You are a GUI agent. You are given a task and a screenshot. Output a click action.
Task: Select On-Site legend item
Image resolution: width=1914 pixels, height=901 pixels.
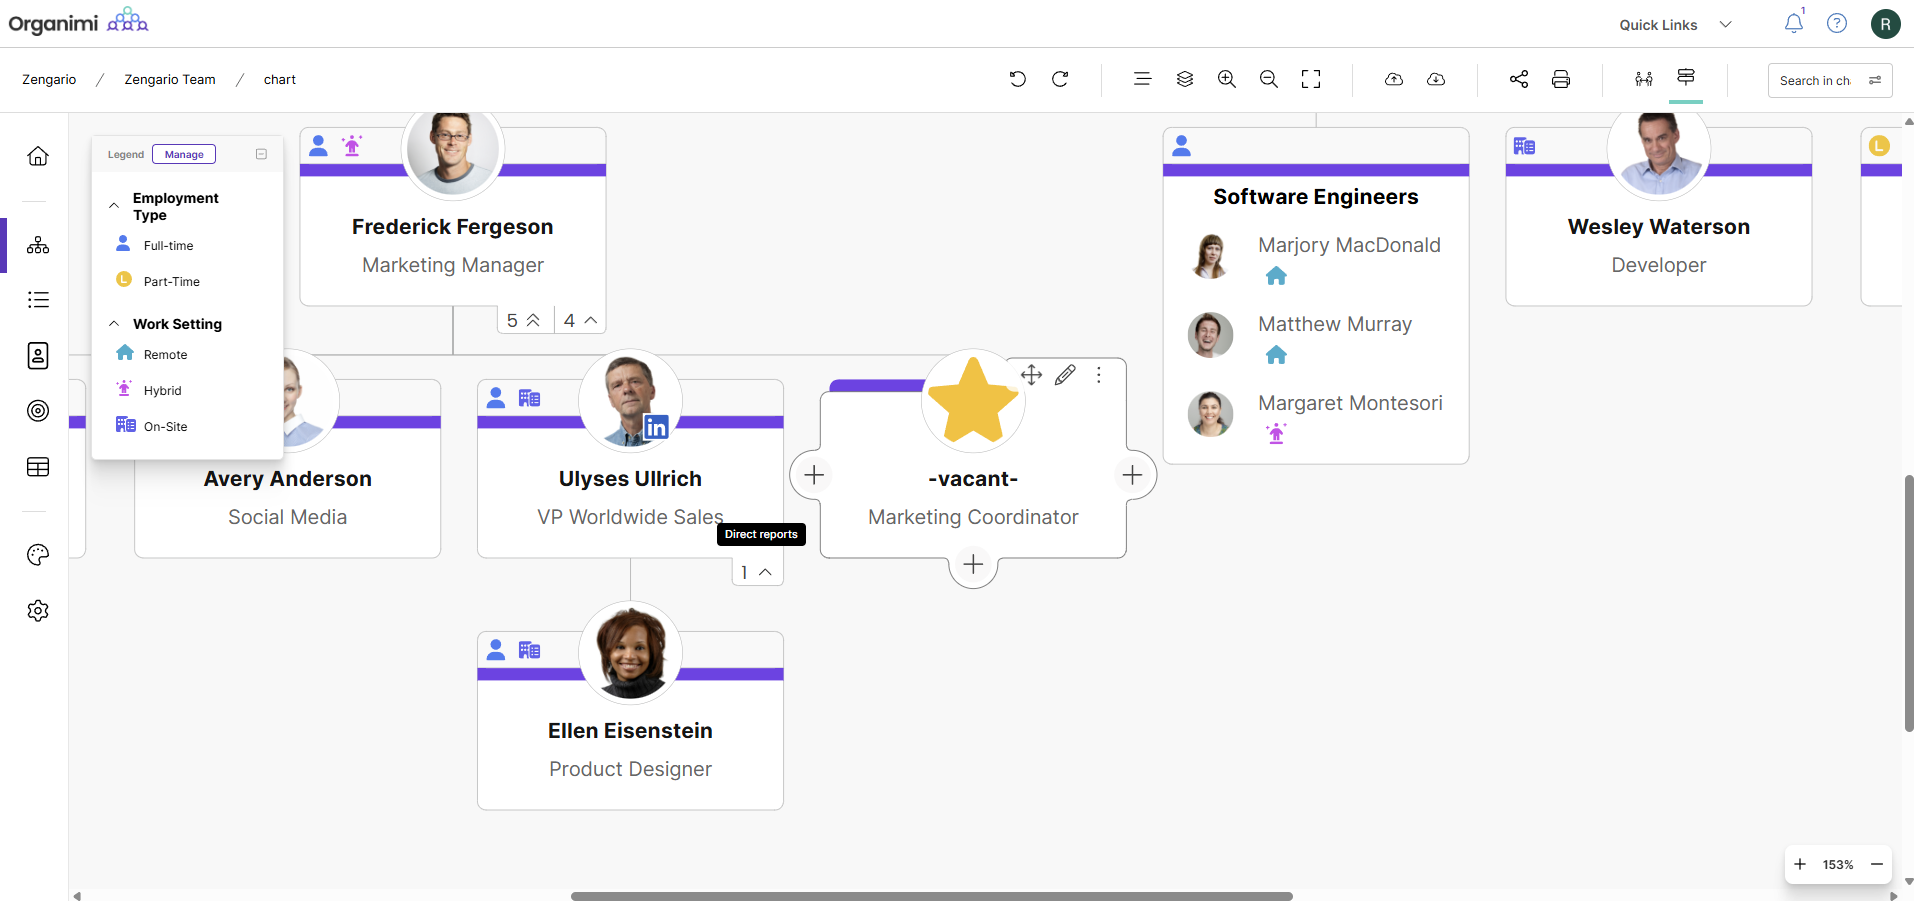coord(153,426)
